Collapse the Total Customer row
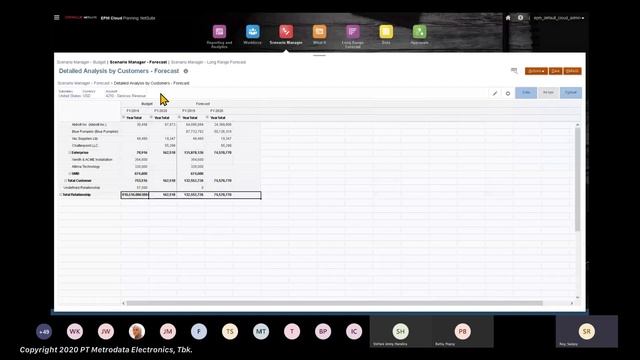Viewport: 640px width, 360px height. point(65,180)
